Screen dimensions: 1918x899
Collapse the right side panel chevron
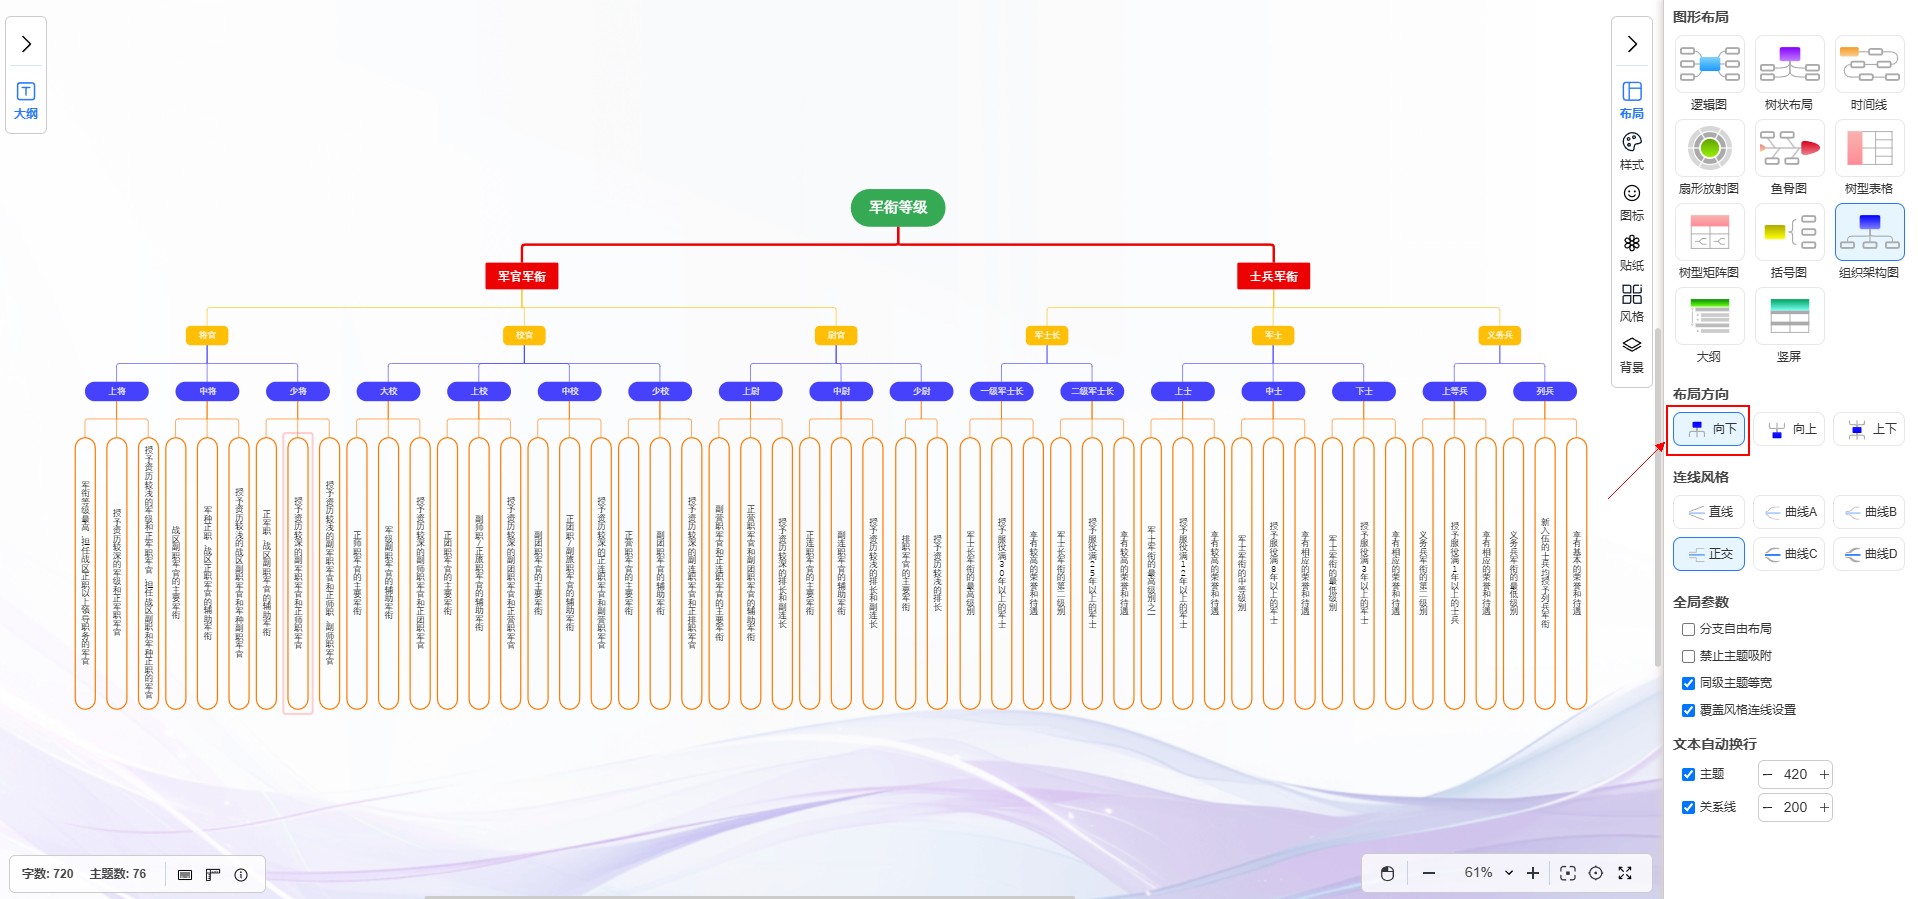pyautogui.click(x=1631, y=44)
